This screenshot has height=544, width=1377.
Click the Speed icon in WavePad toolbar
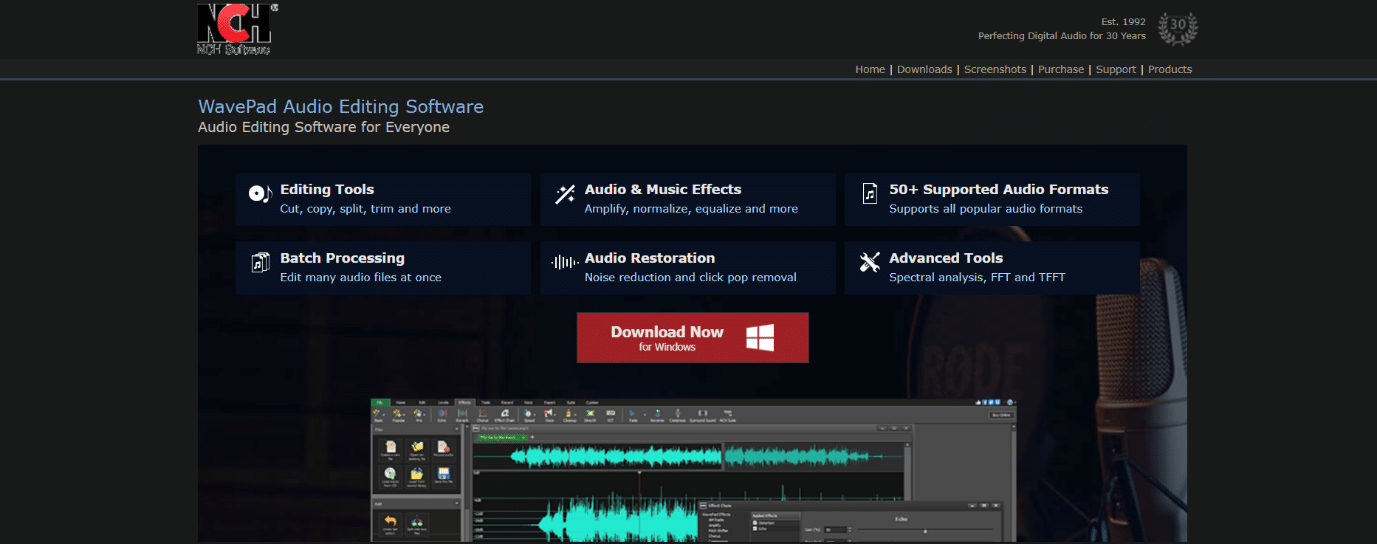pos(529,416)
